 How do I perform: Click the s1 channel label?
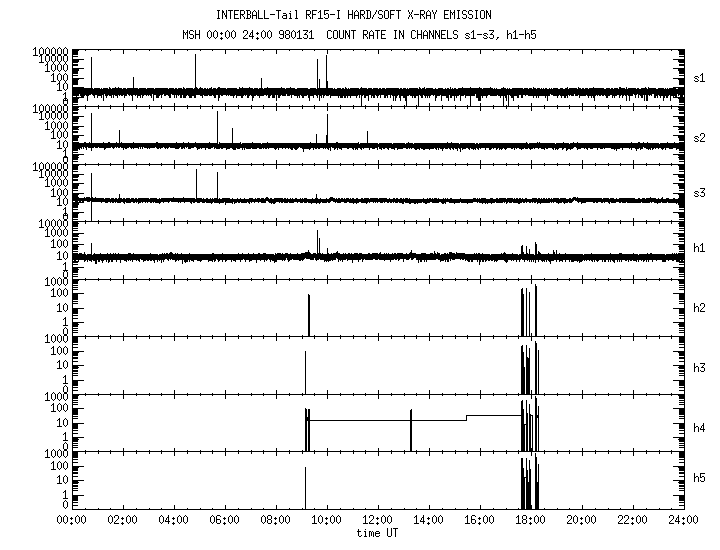click(x=699, y=77)
